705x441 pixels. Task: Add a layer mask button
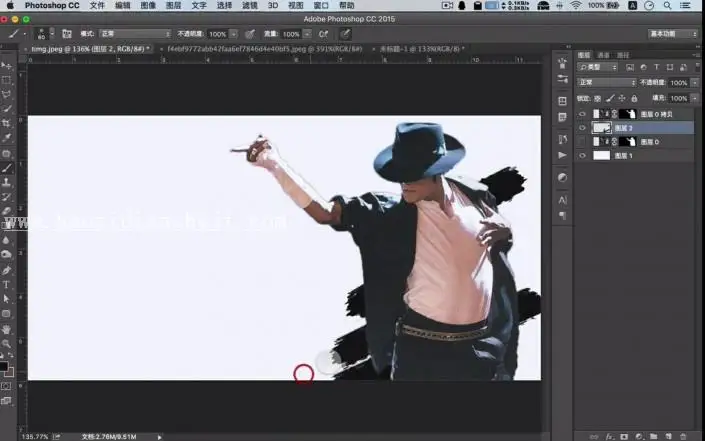pos(624,436)
